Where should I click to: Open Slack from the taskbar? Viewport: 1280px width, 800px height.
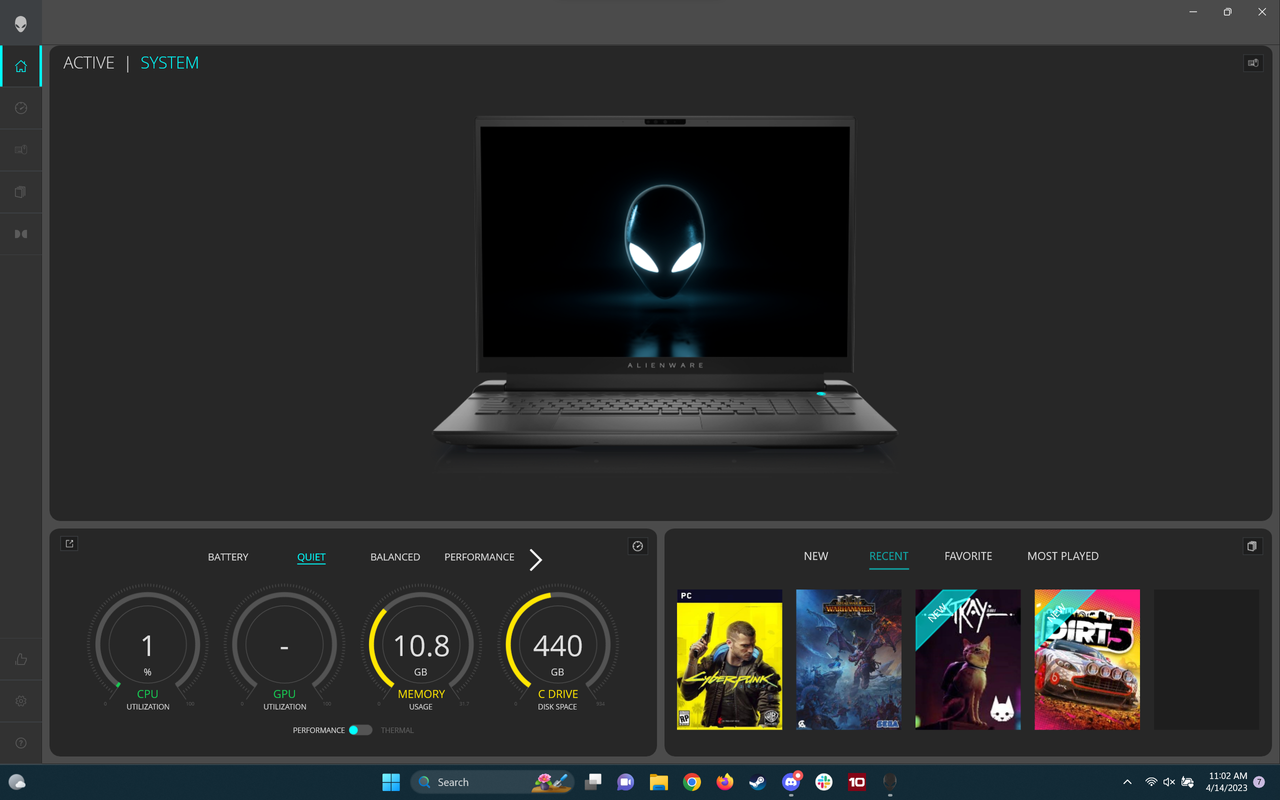coord(824,782)
